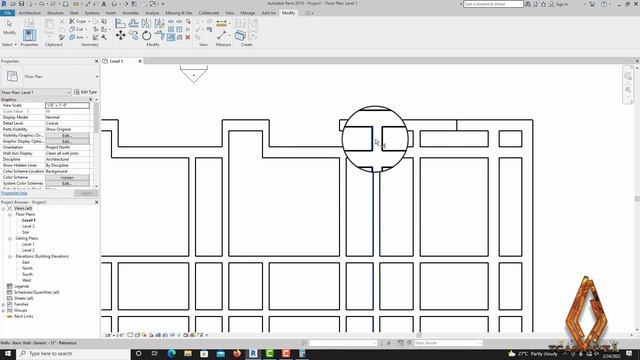Open the Collaborate ribbon tab

coord(209,13)
